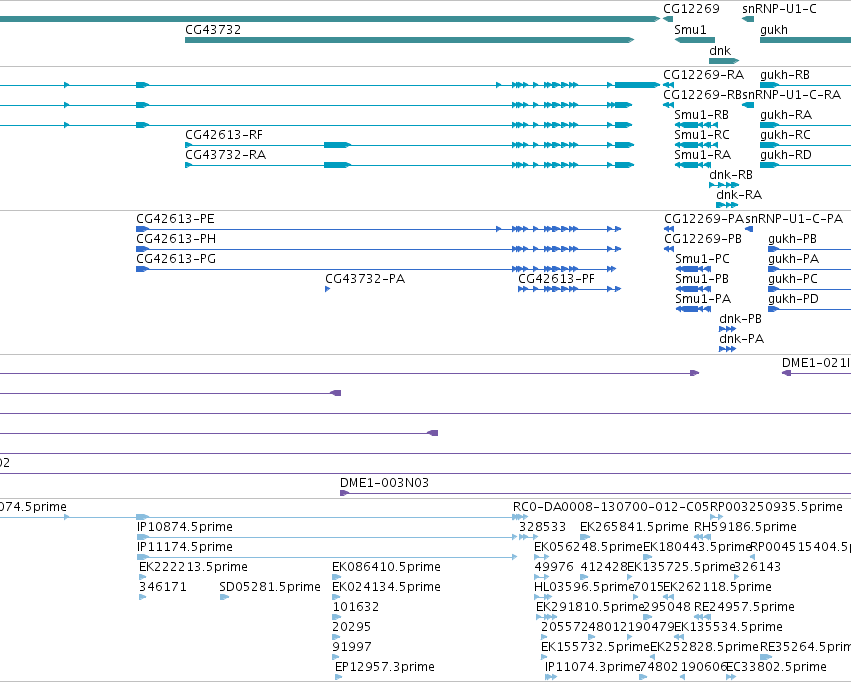Open EST IP10874.5prime
This screenshot has width=851, height=682.
pos(185,527)
